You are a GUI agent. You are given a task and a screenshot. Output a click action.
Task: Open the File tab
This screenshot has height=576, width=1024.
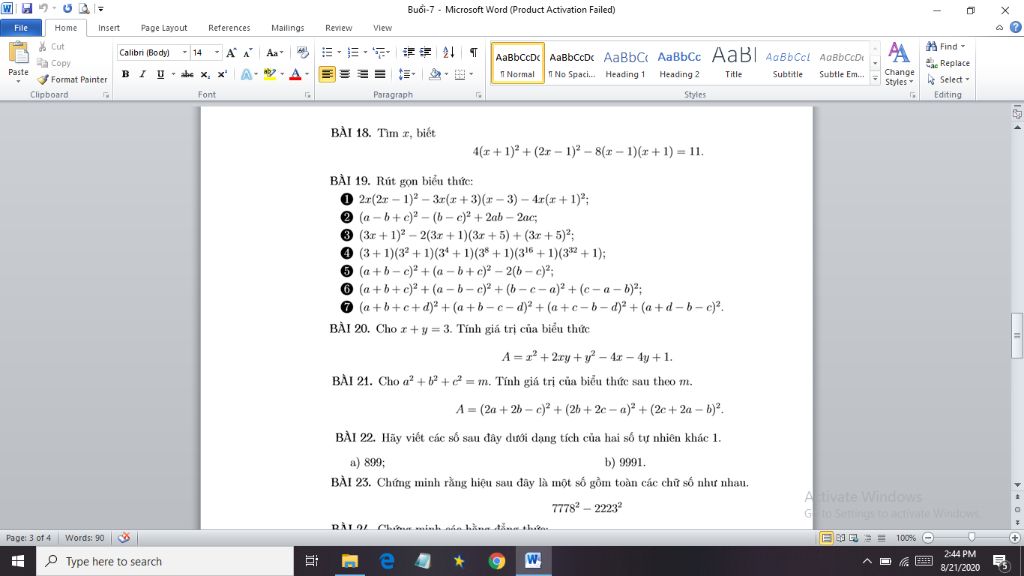point(21,27)
